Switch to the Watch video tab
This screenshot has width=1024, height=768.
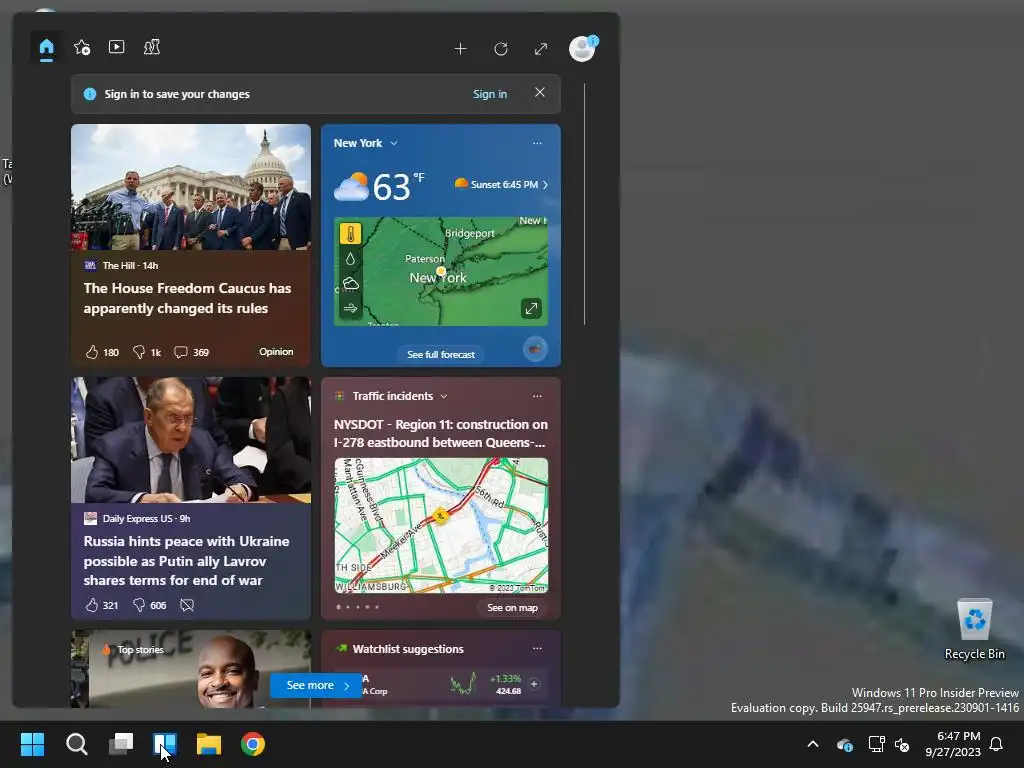pos(116,47)
